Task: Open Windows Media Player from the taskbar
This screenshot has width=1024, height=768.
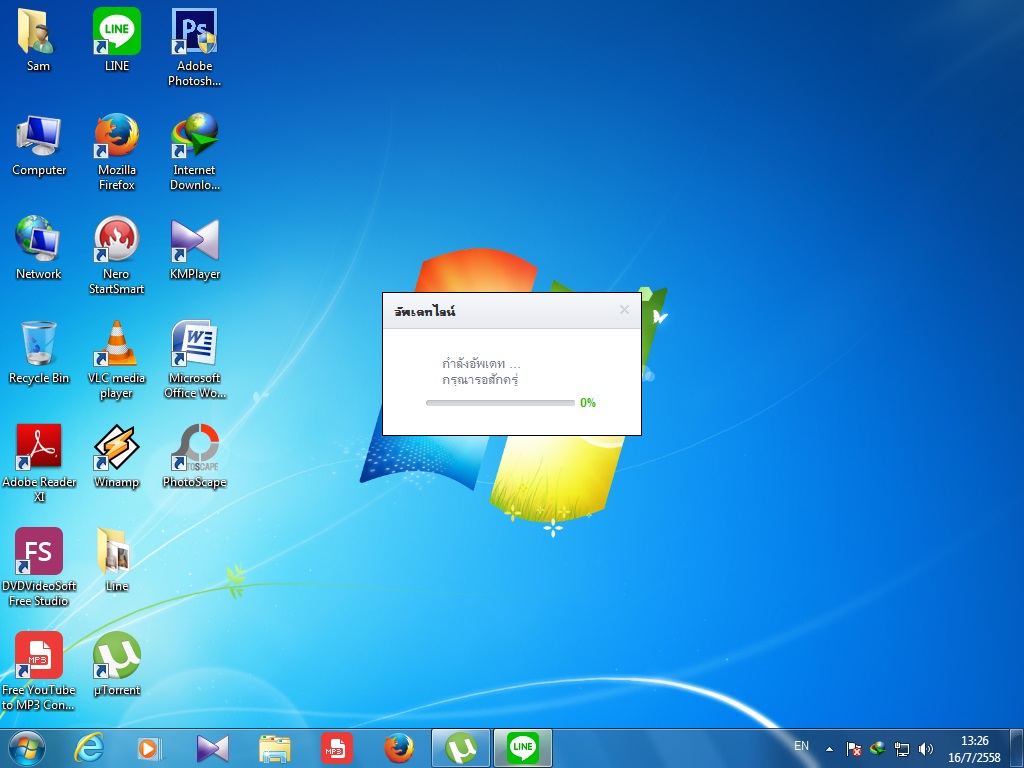Action: (150, 748)
